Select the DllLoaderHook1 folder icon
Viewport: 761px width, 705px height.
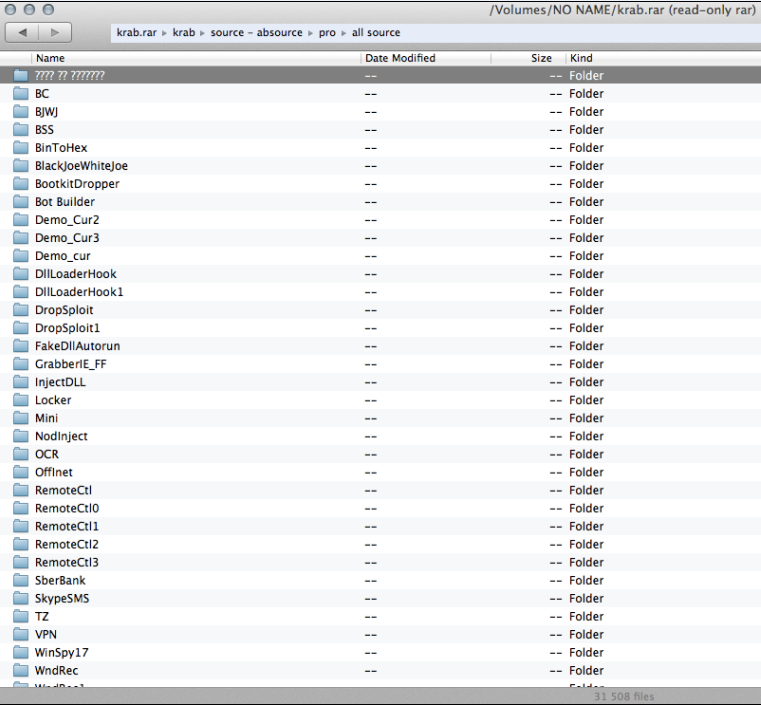20,292
